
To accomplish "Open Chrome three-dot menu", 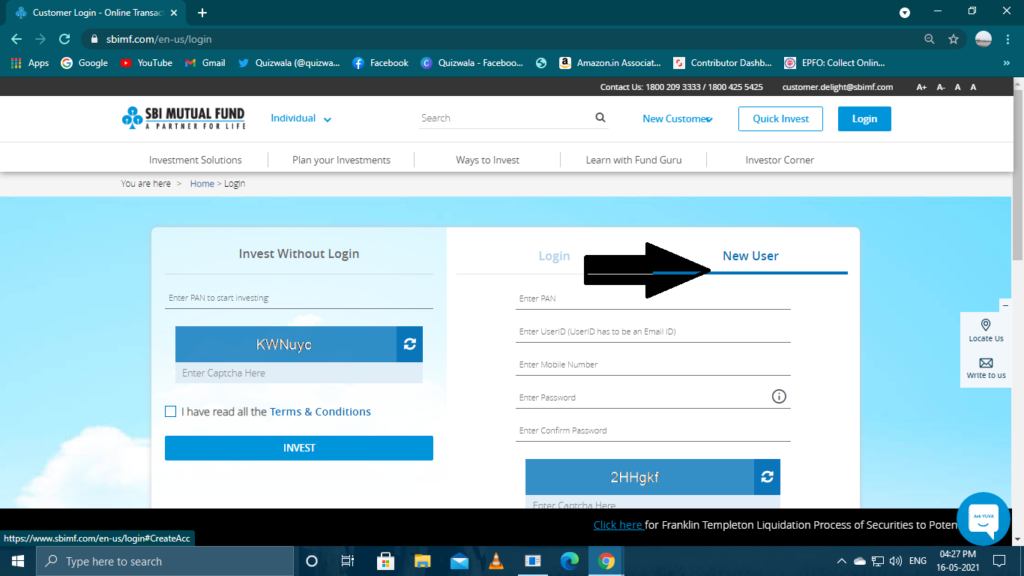I will click(x=1008, y=39).
